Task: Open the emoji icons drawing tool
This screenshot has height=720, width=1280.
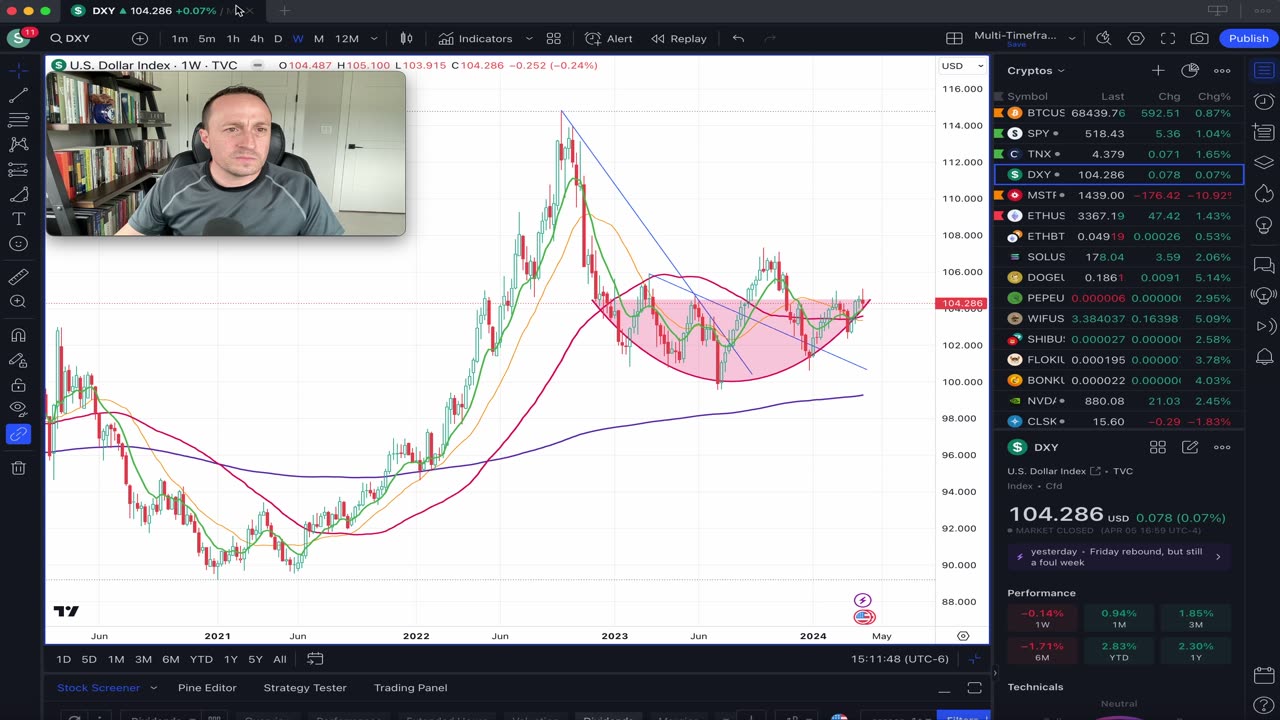Action: point(18,244)
